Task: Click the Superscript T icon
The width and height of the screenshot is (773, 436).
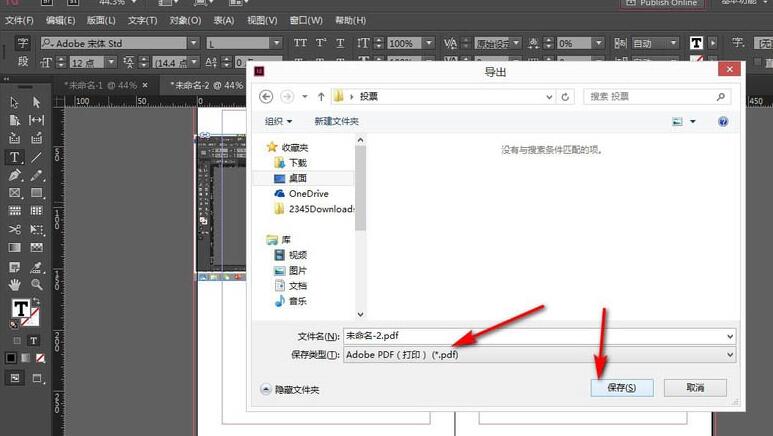Action: click(321, 43)
